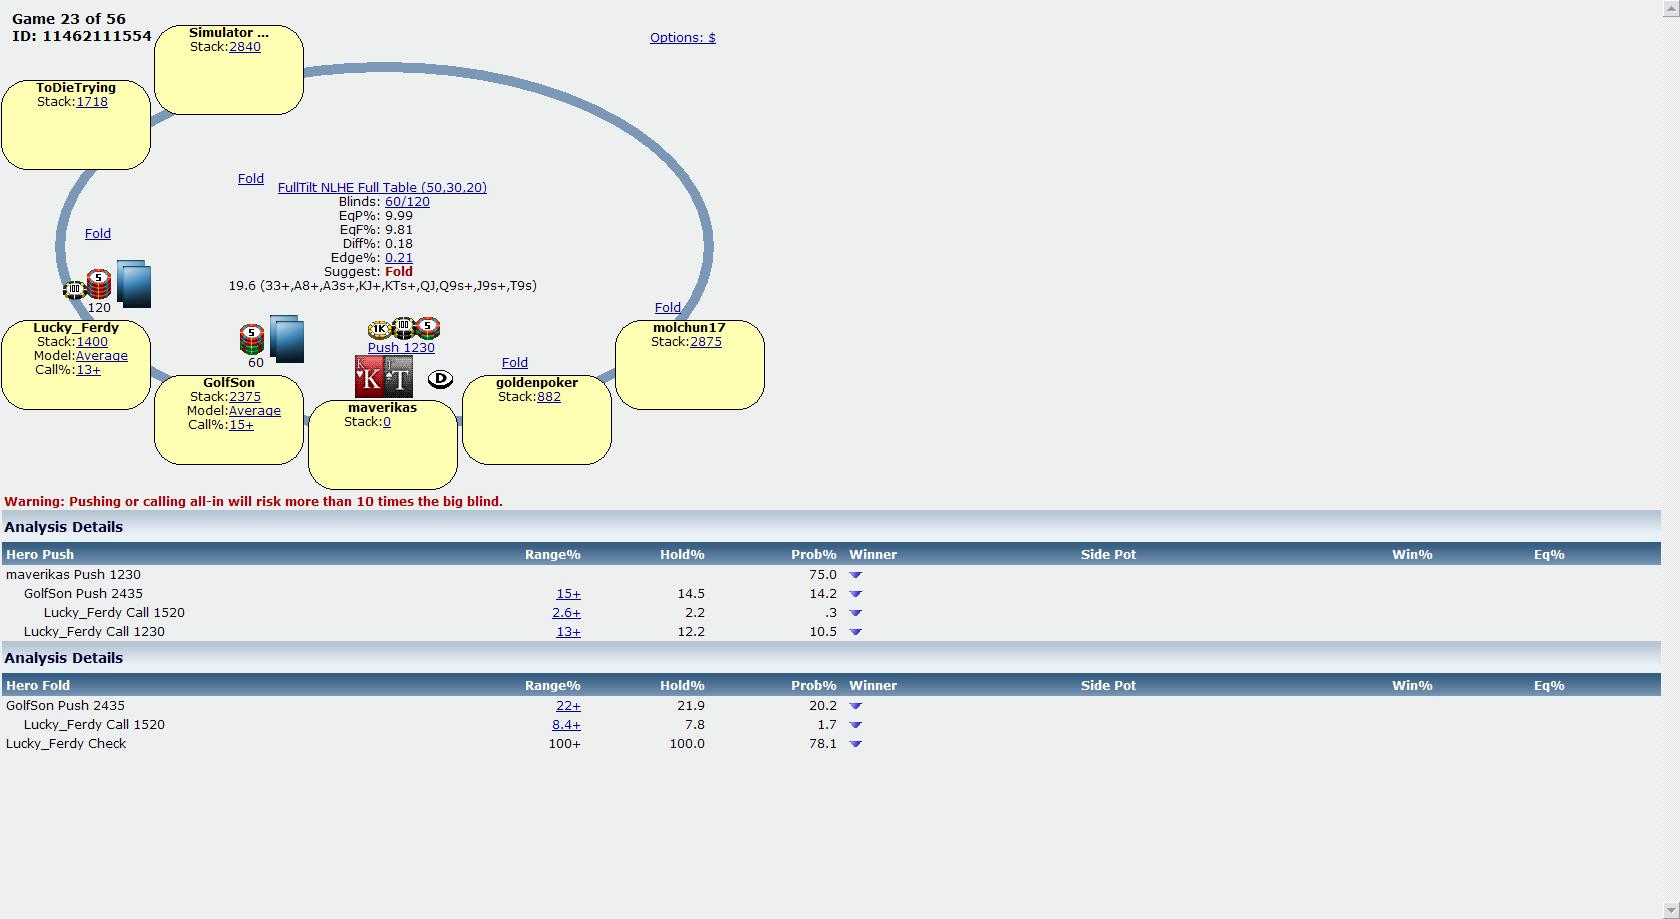The height and width of the screenshot is (919, 1680).
Task: Change Lucky_Ferdy's Average model
Action: click(x=102, y=355)
